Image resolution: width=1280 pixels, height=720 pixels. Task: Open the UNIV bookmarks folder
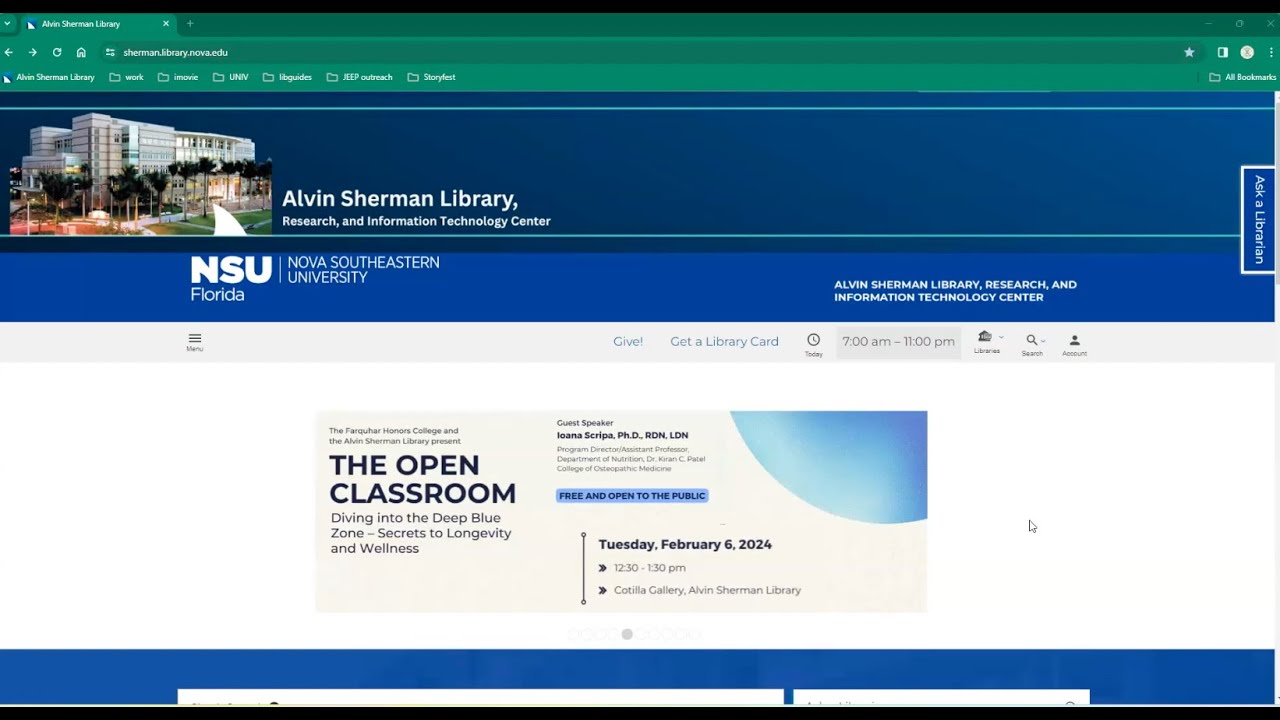coord(231,77)
